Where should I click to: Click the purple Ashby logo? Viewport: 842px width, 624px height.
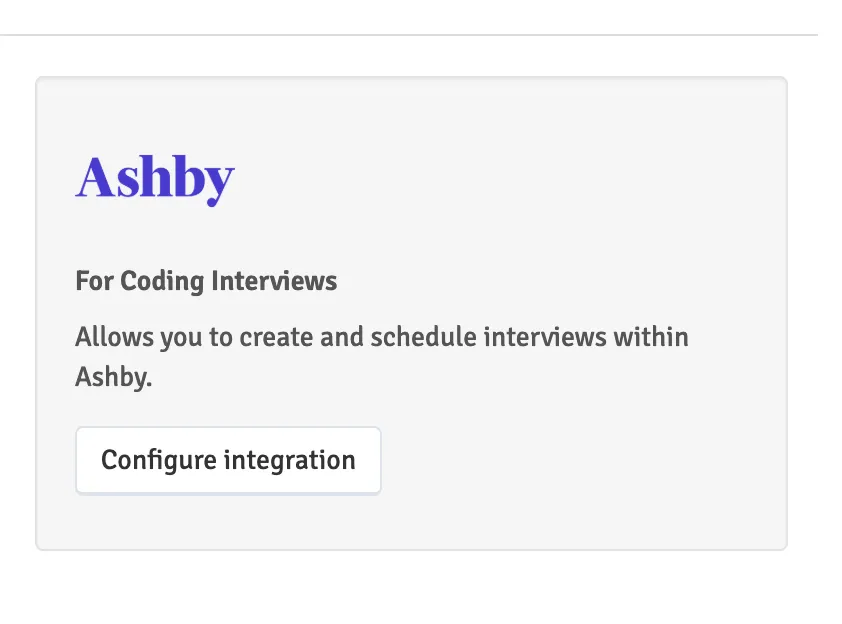click(x=155, y=179)
